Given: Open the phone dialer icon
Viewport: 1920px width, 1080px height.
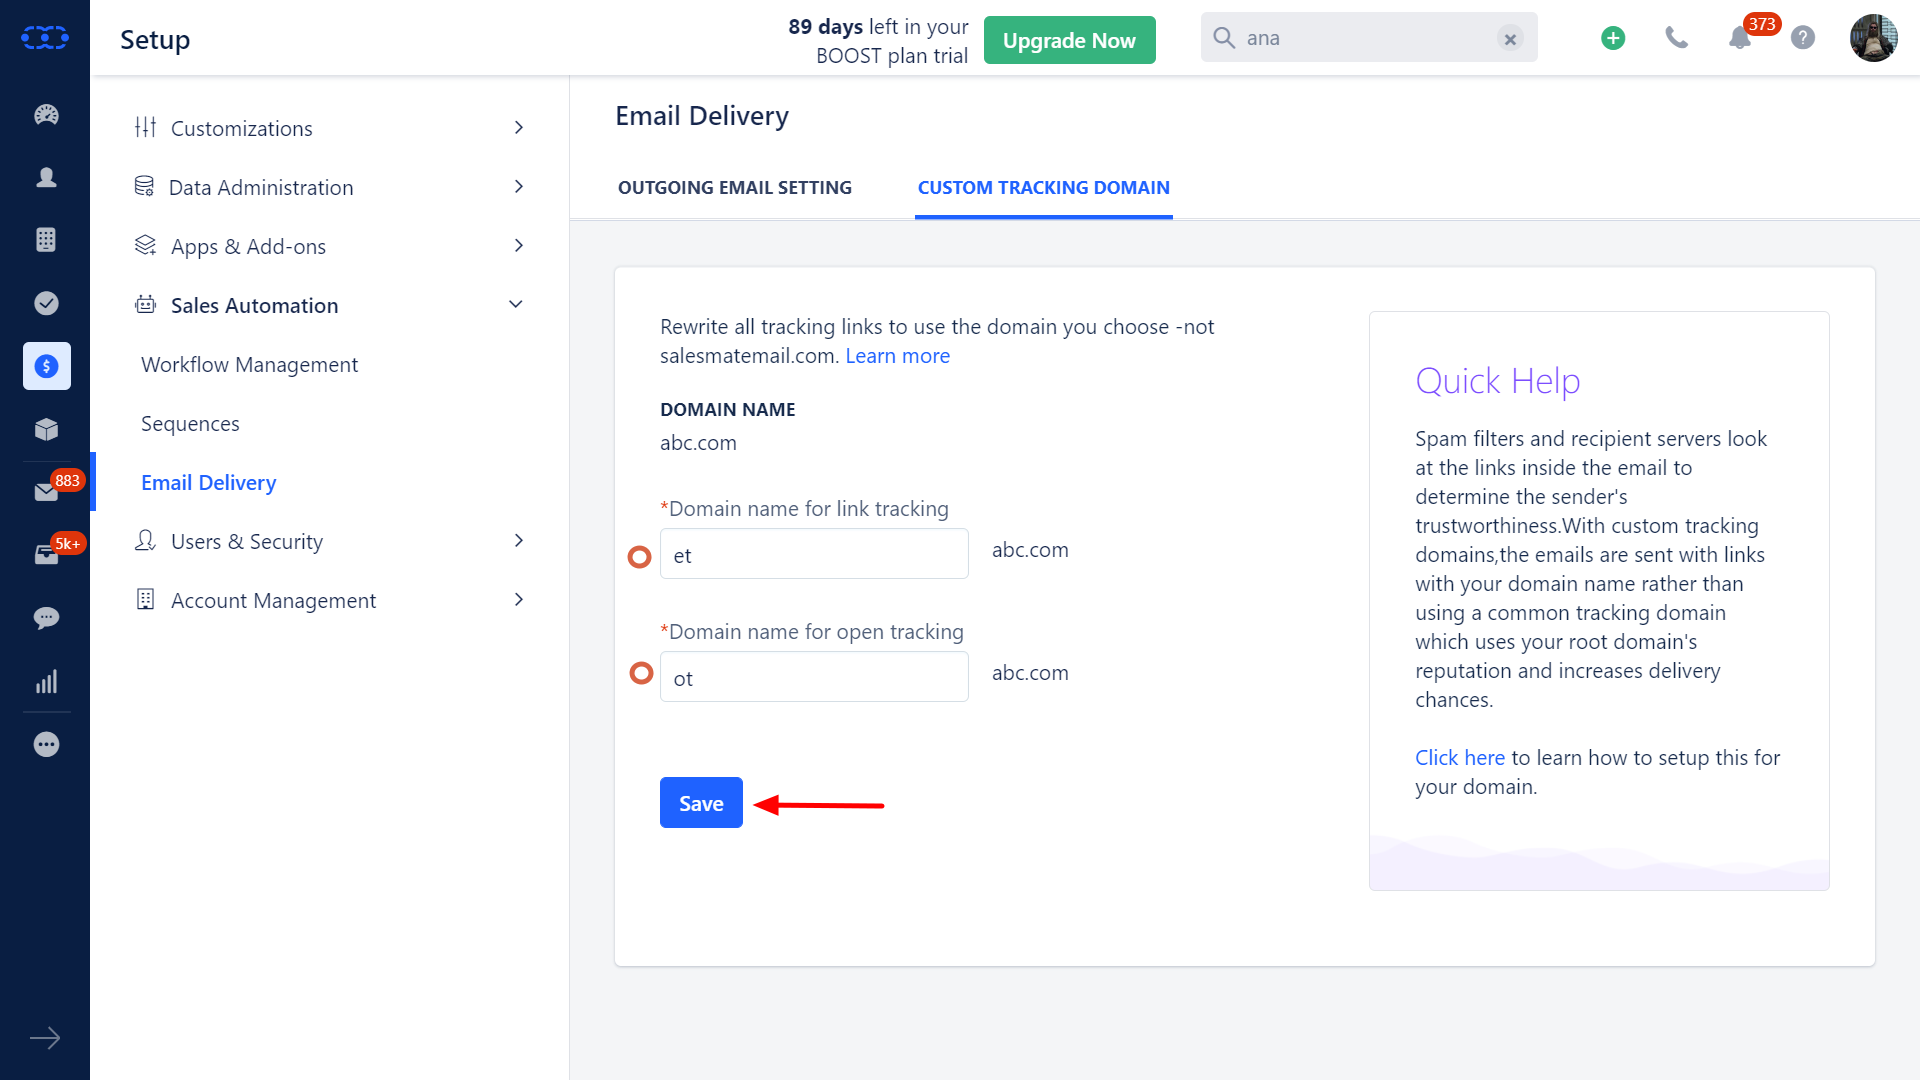Looking at the screenshot, I should pyautogui.click(x=1676, y=38).
